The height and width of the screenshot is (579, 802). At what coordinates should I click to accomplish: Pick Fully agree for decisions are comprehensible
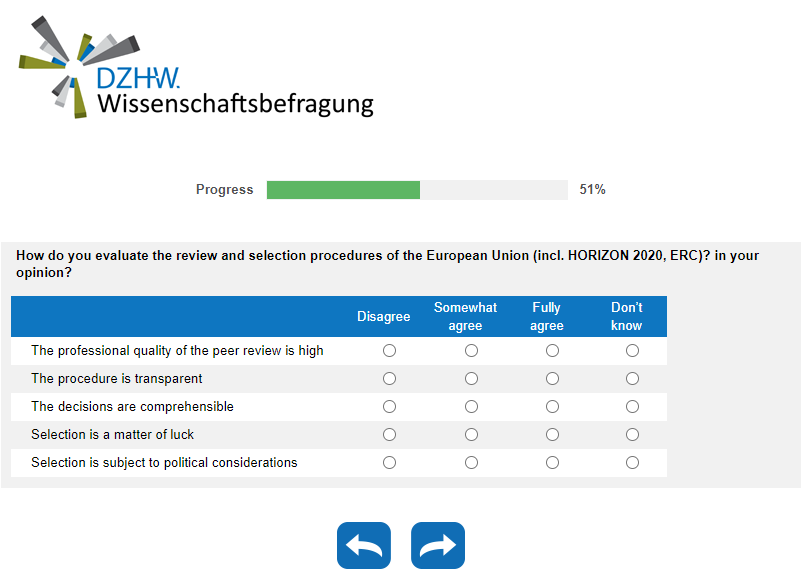[x=552, y=407]
